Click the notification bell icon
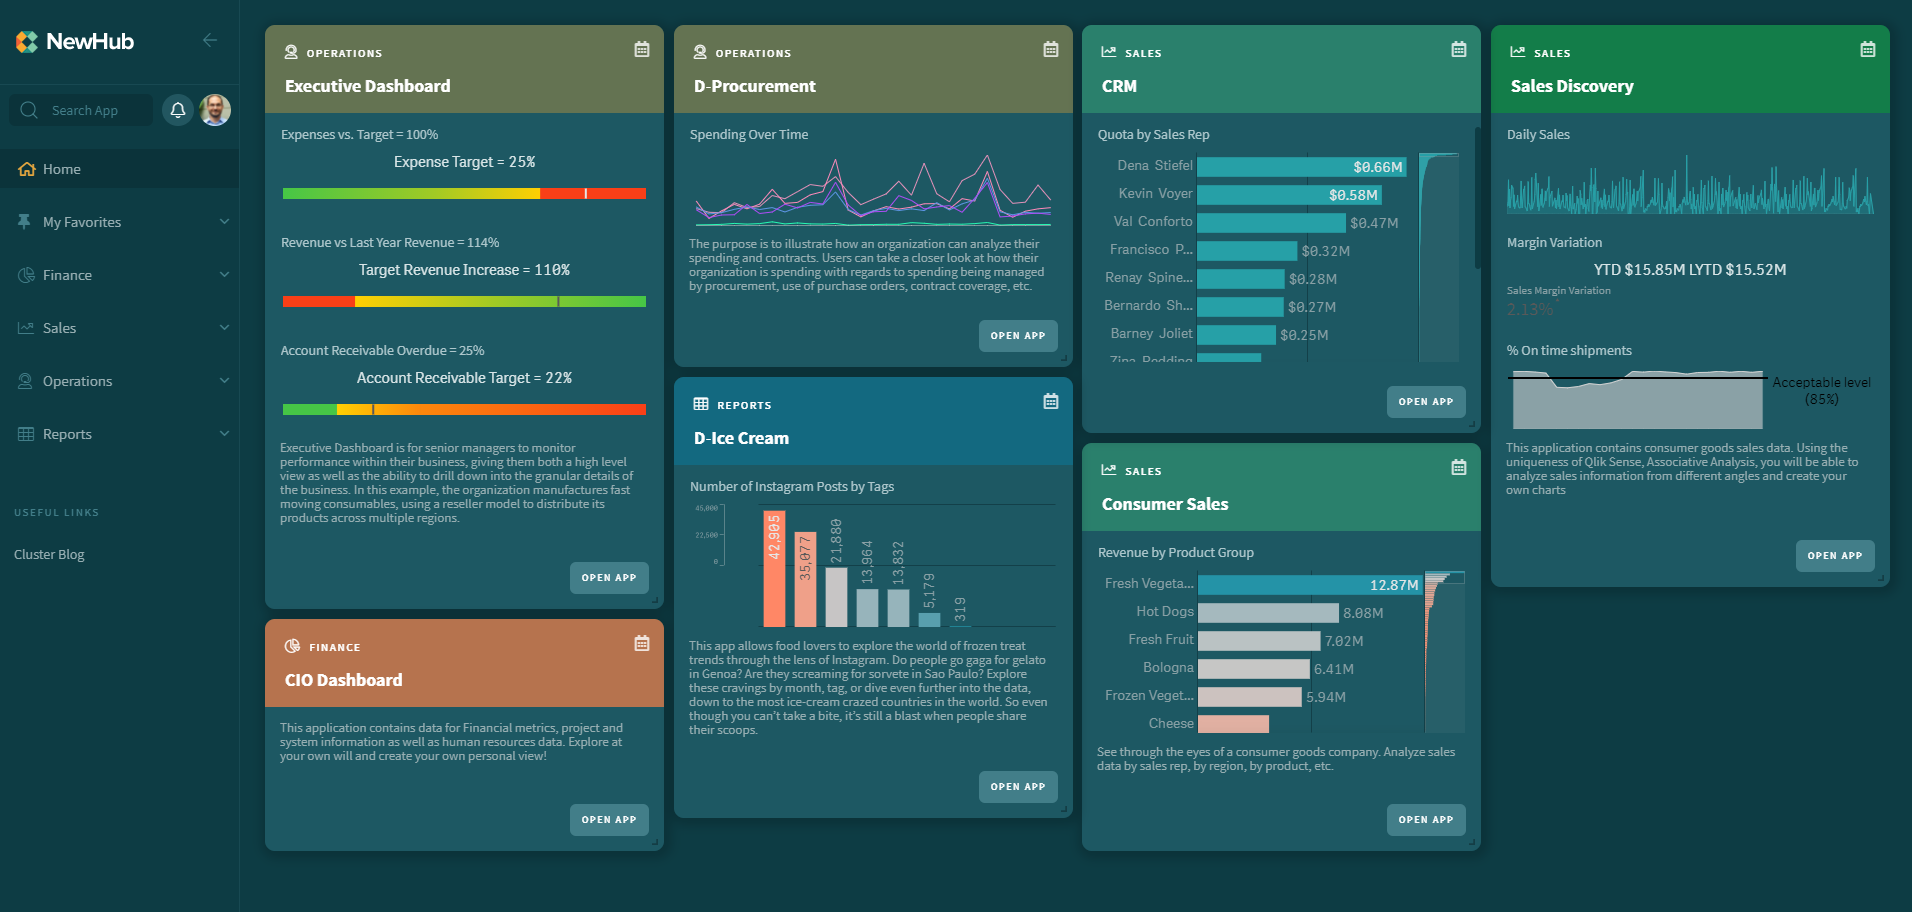 click(178, 110)
